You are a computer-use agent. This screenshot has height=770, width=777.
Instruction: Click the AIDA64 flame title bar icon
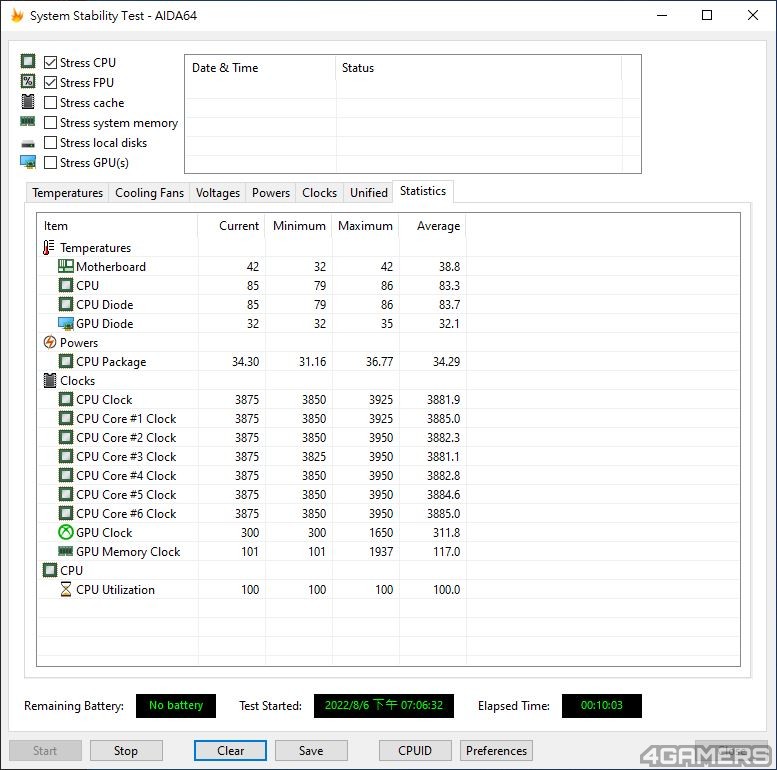[17, 15]
